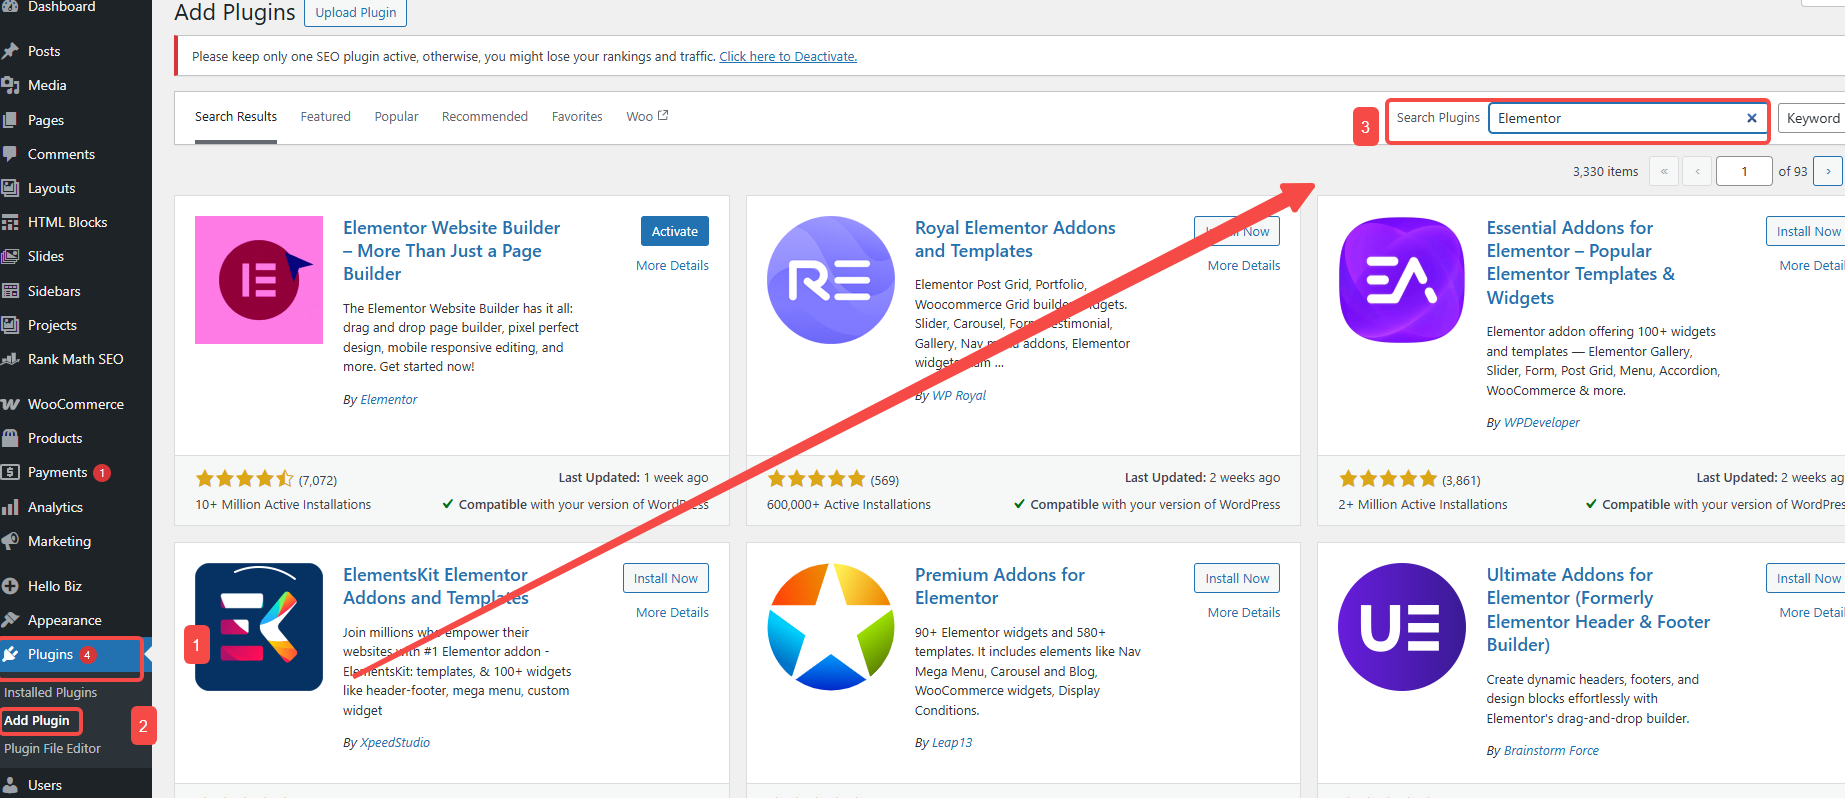Open the Products box icon
1845x798 pixels.
click(x=10, y=438)
